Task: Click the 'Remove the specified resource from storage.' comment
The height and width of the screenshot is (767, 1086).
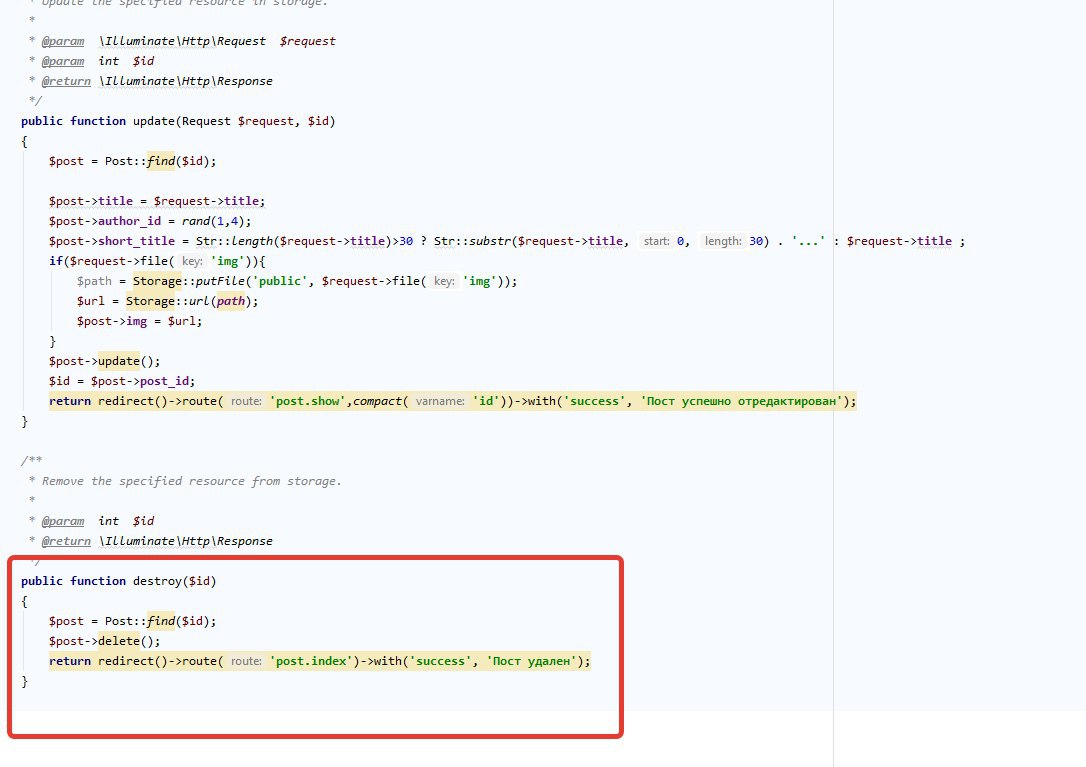Action: click(192, 481)
